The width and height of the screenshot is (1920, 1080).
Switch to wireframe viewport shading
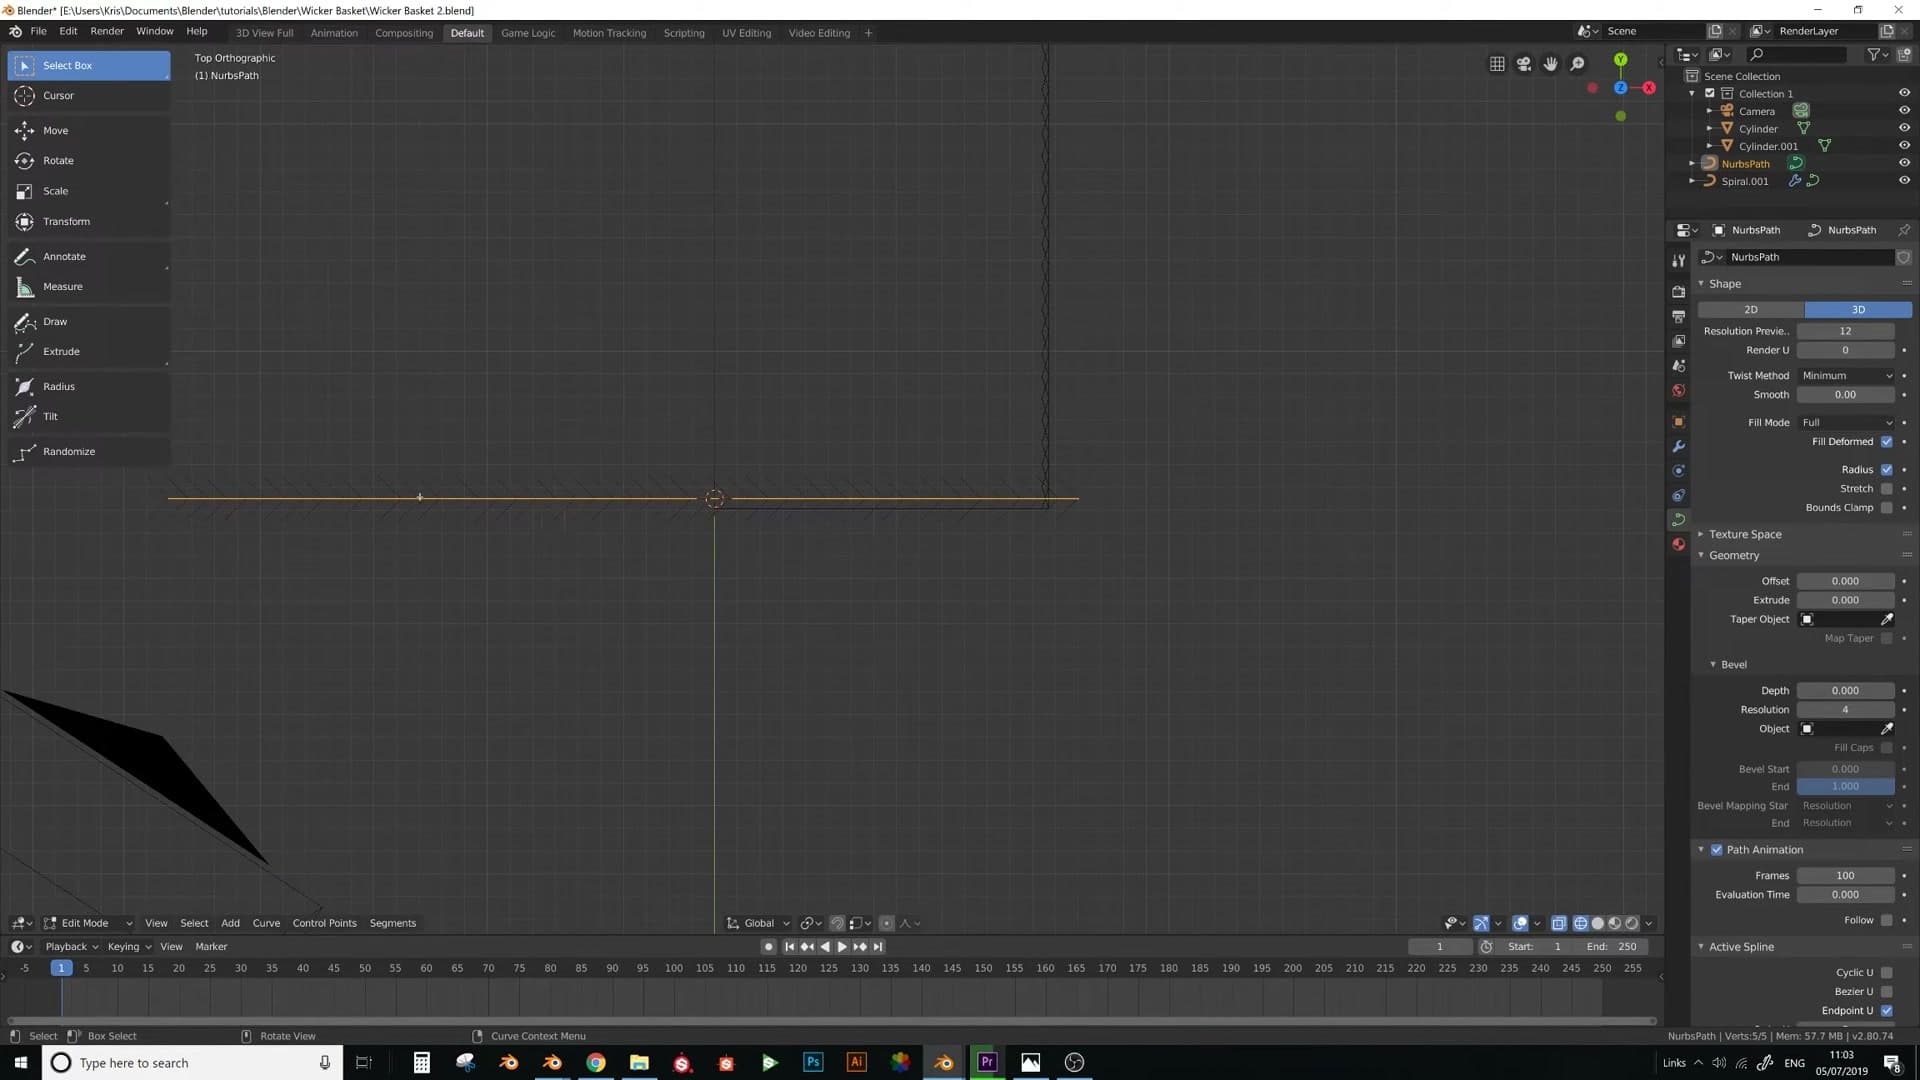(1581, 924)
